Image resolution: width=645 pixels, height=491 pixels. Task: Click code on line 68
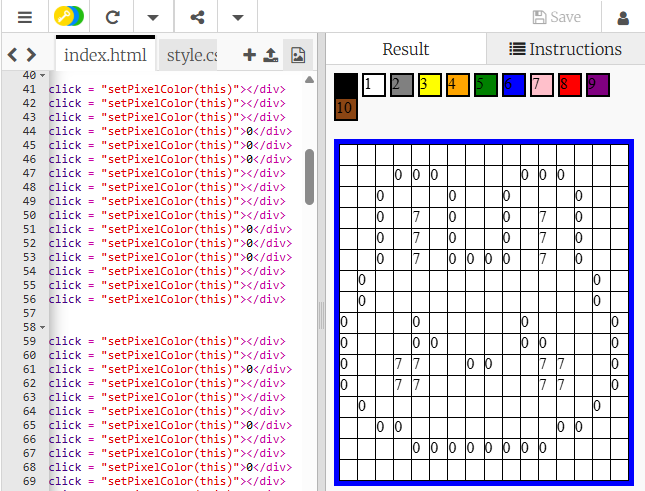(x=170, y=467)
